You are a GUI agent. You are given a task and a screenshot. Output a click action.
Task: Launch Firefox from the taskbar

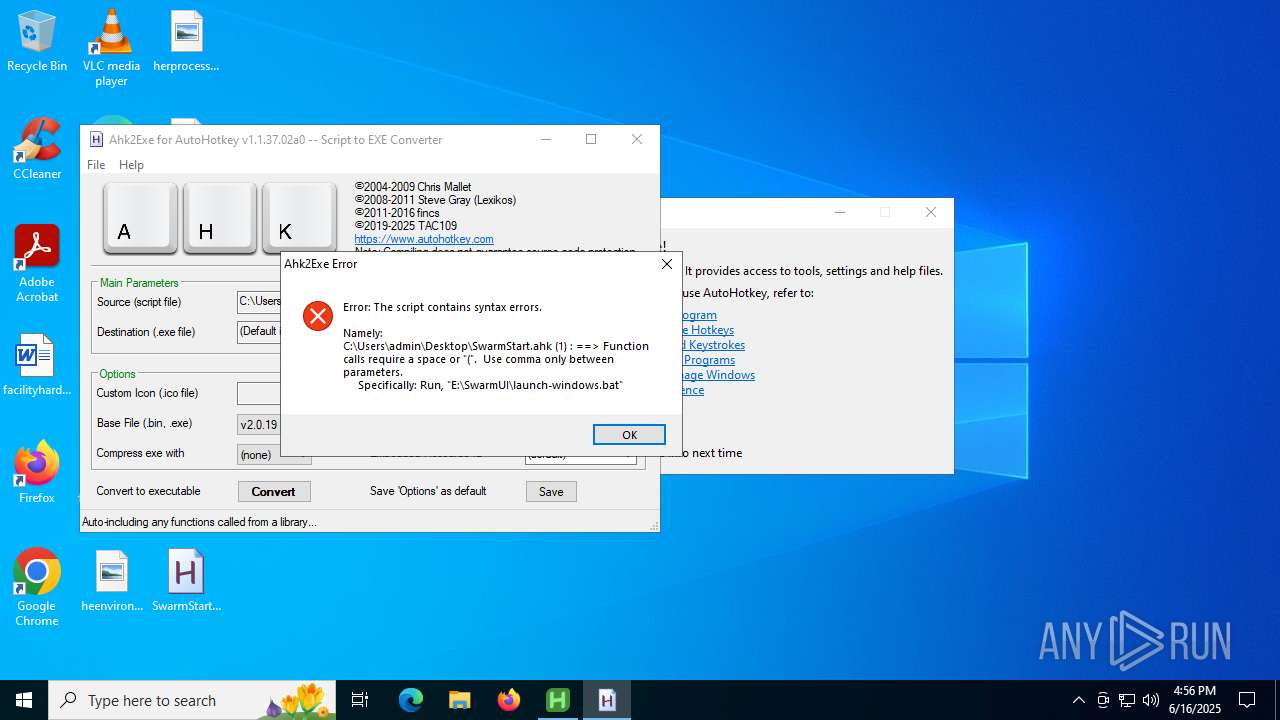pyautogui.click(x=509, y=700)
